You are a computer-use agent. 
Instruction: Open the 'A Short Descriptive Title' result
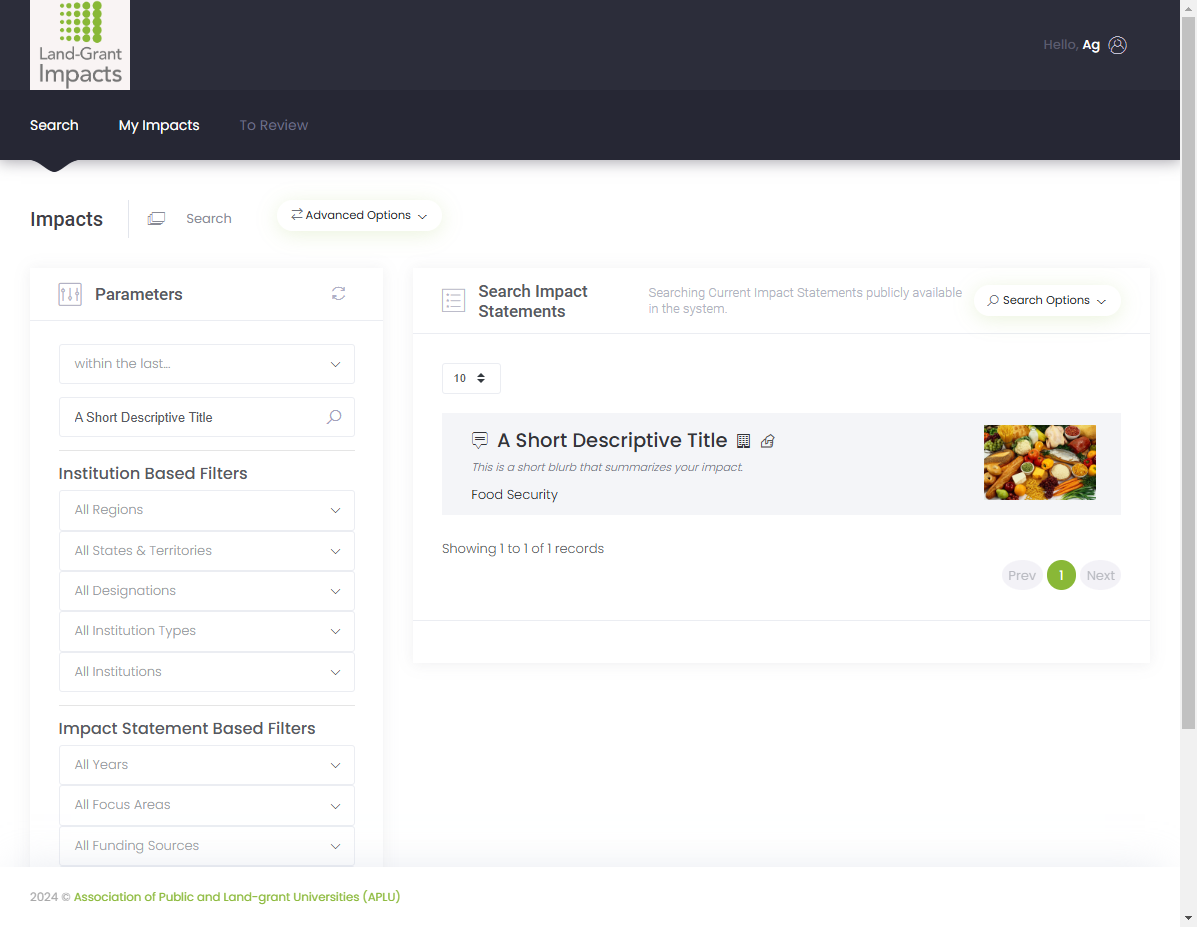(612, 441)
